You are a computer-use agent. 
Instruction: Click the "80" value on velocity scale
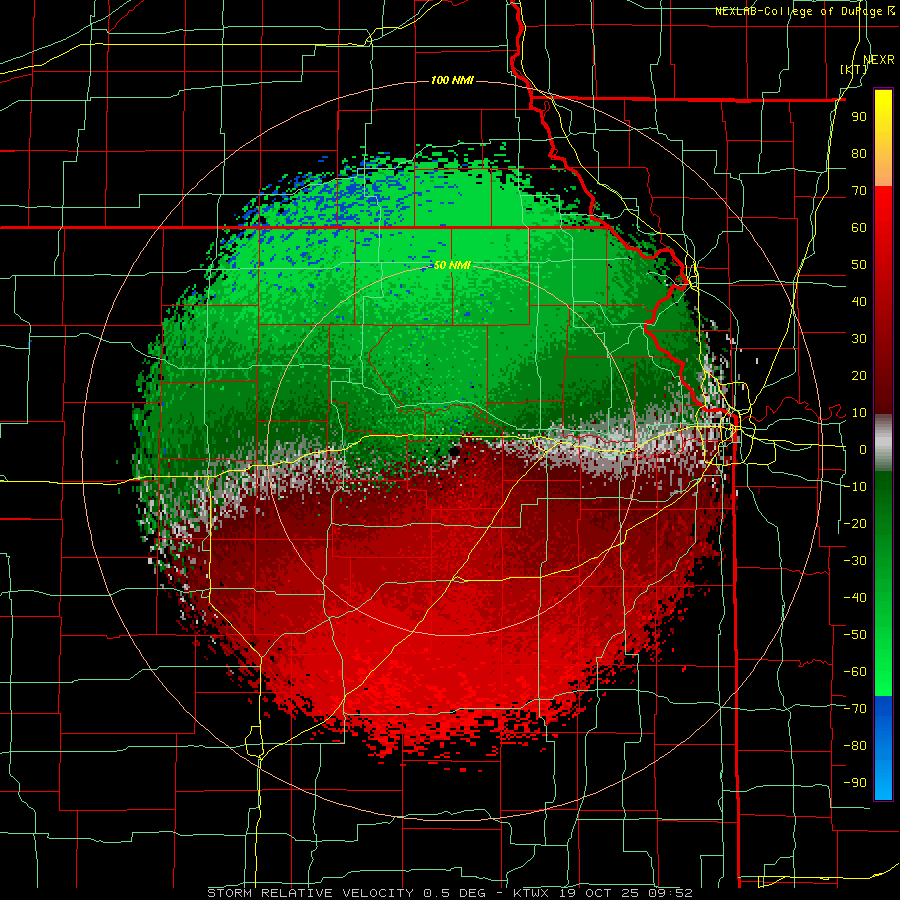click(859, 154)
